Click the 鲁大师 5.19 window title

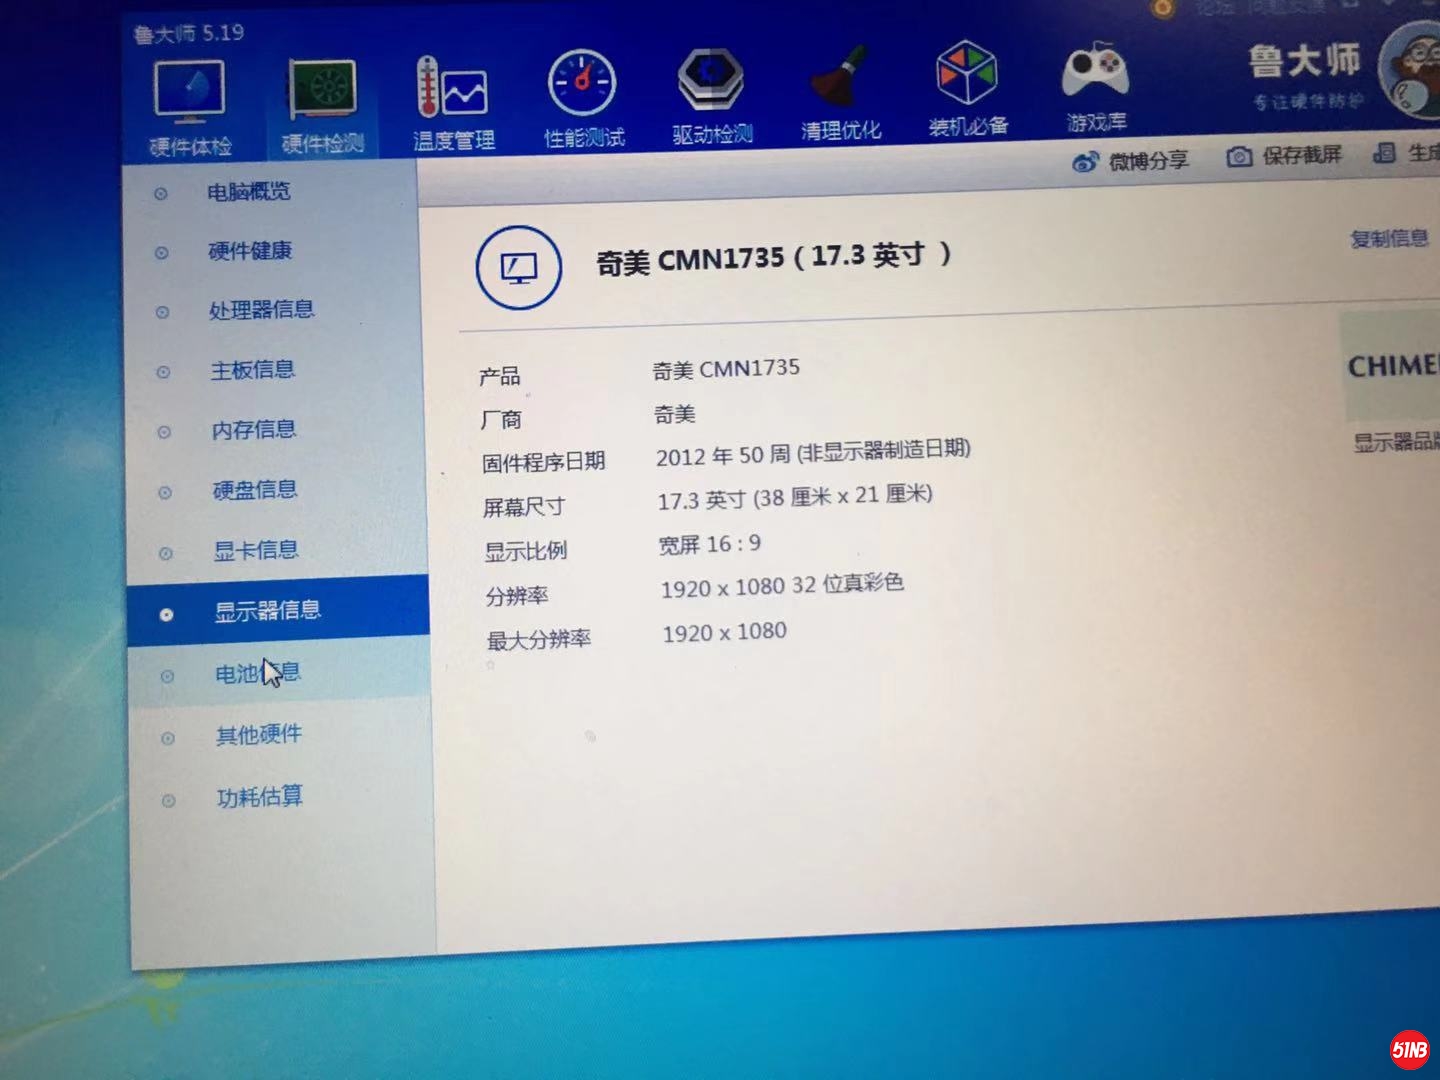click(189, 33)
